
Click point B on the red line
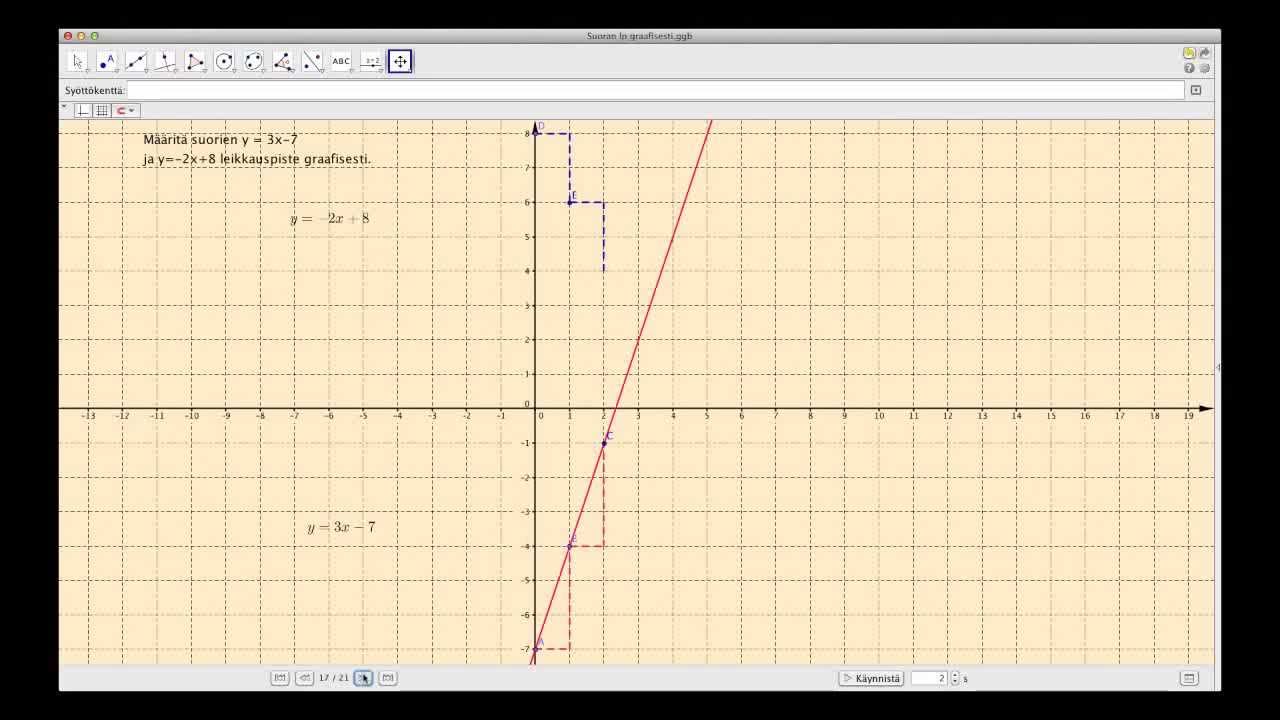click(x=570, y=546)
